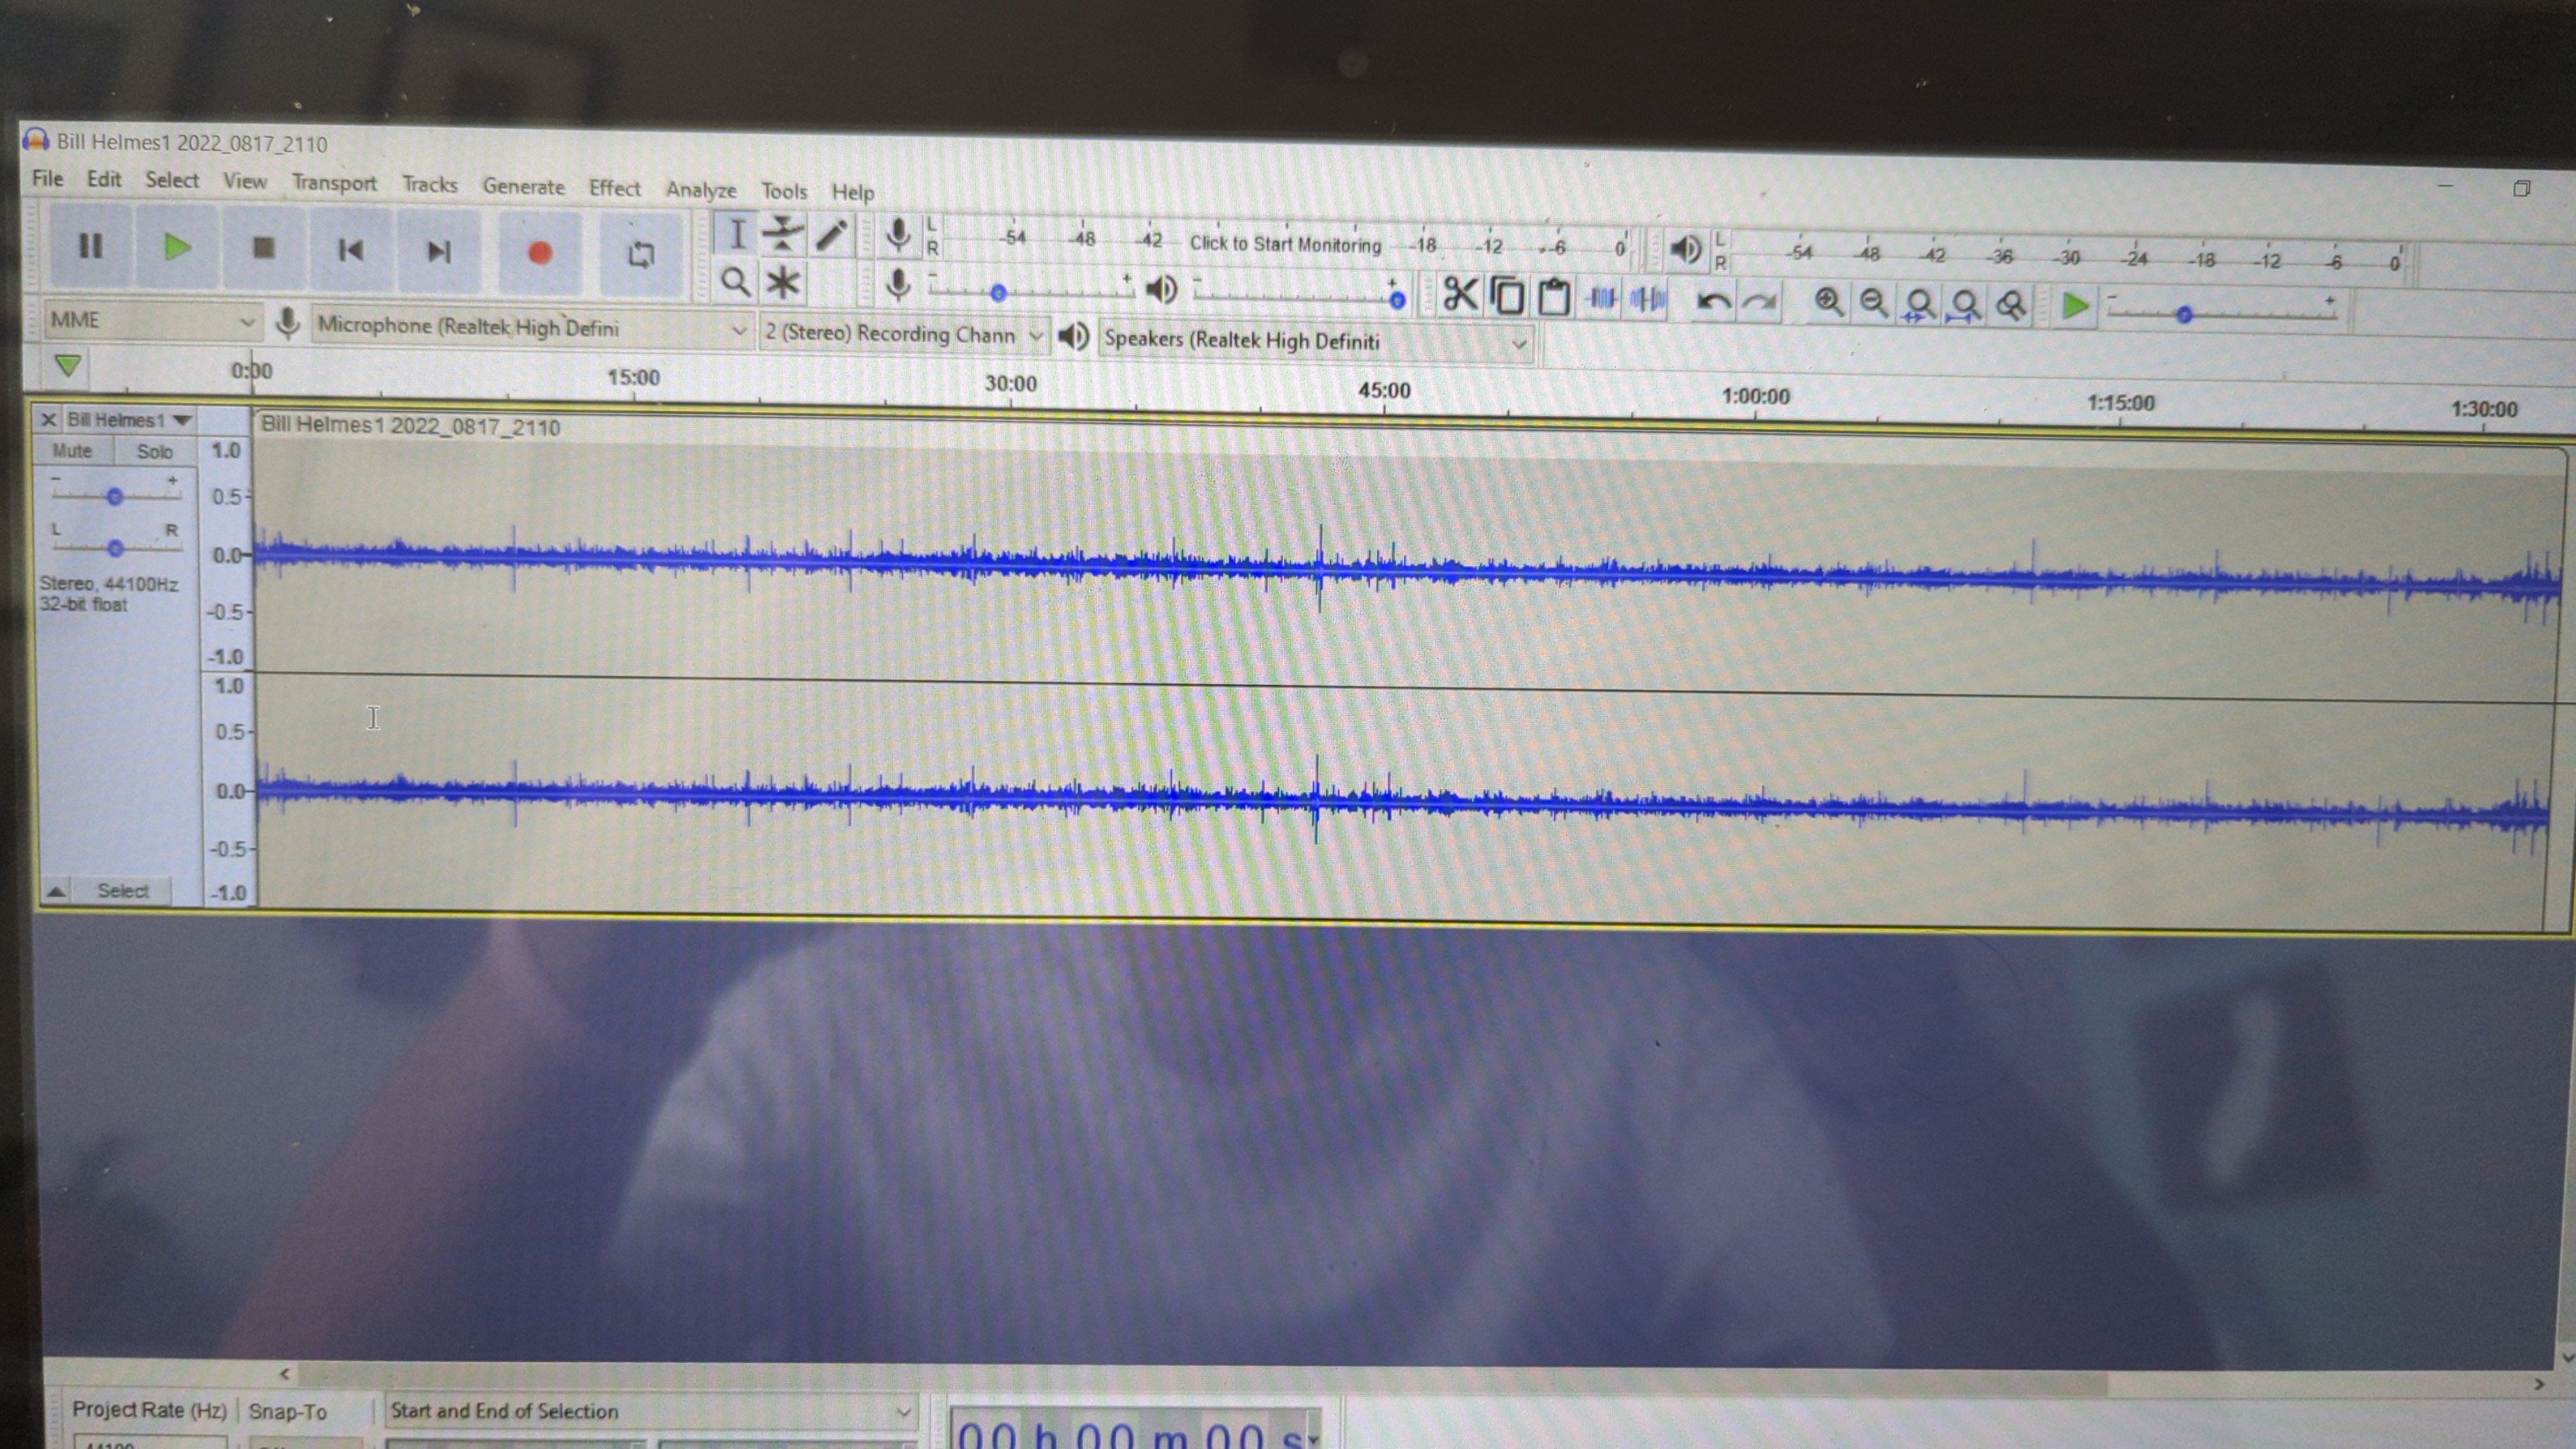Click timeline ruler at 30:00 mark
This screenshot has height=1449, width=2576.
[x=1010, y=384]
